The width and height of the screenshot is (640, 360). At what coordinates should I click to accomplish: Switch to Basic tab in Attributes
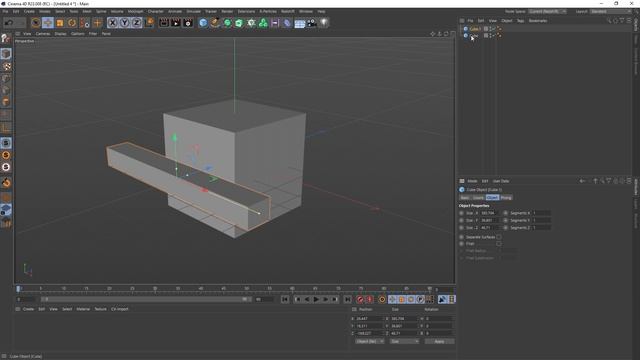(465, 198)
